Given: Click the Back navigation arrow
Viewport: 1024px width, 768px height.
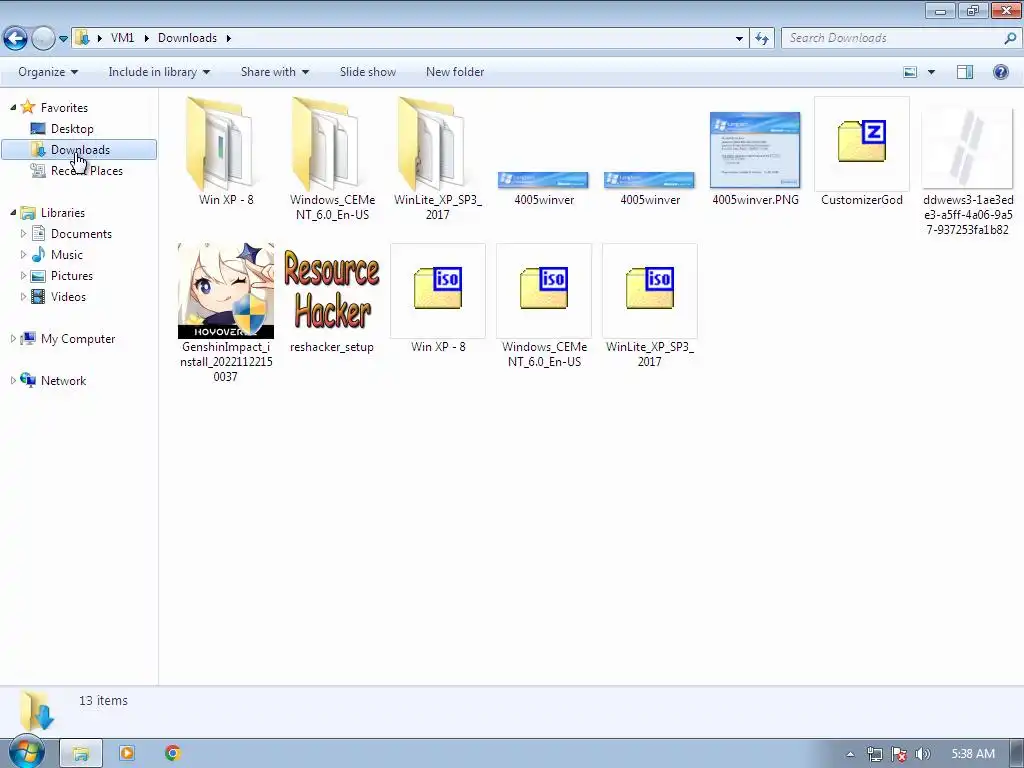Looking at the screenshot, I should 16,39.
